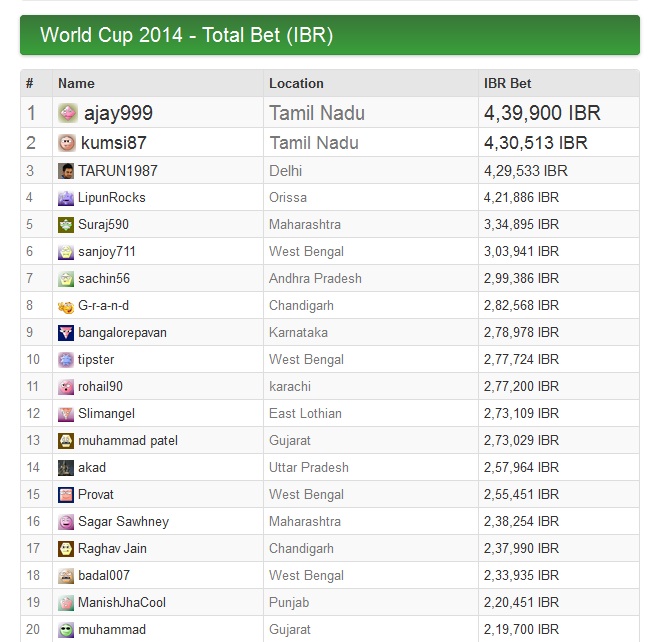Click the avatar next to Provat

click(66, 495)
